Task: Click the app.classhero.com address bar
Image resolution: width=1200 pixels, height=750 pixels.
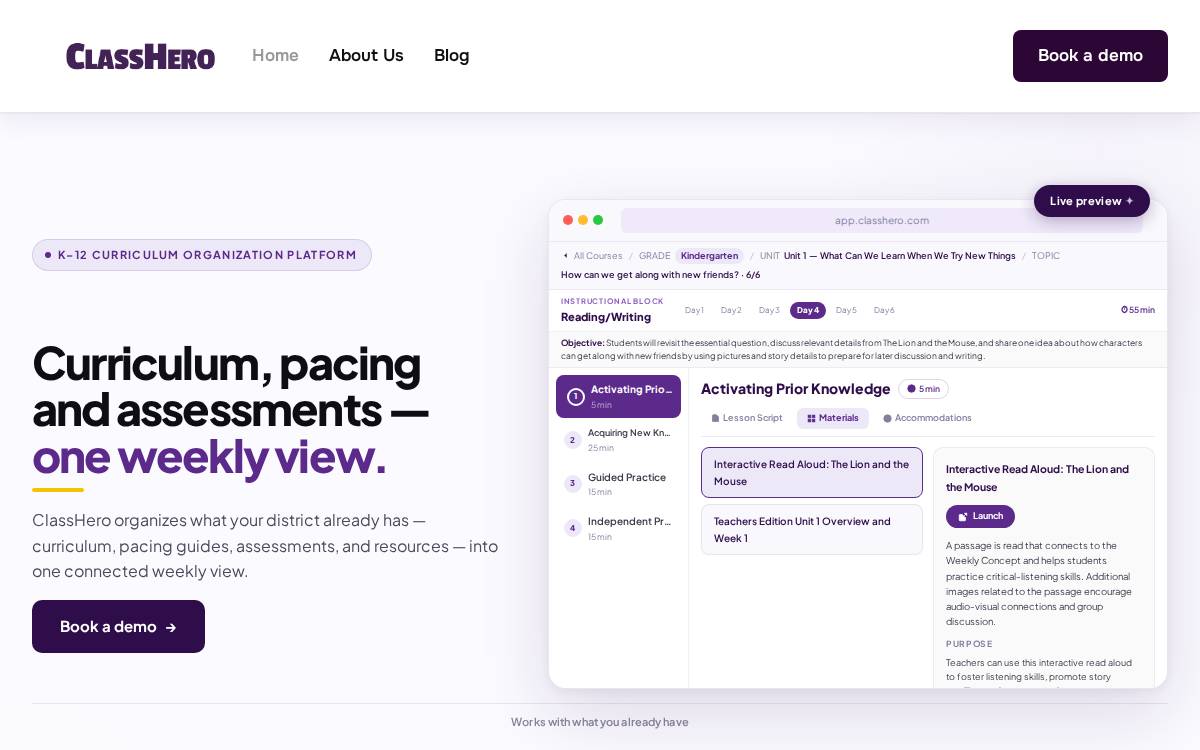Action: pos(882,220)
